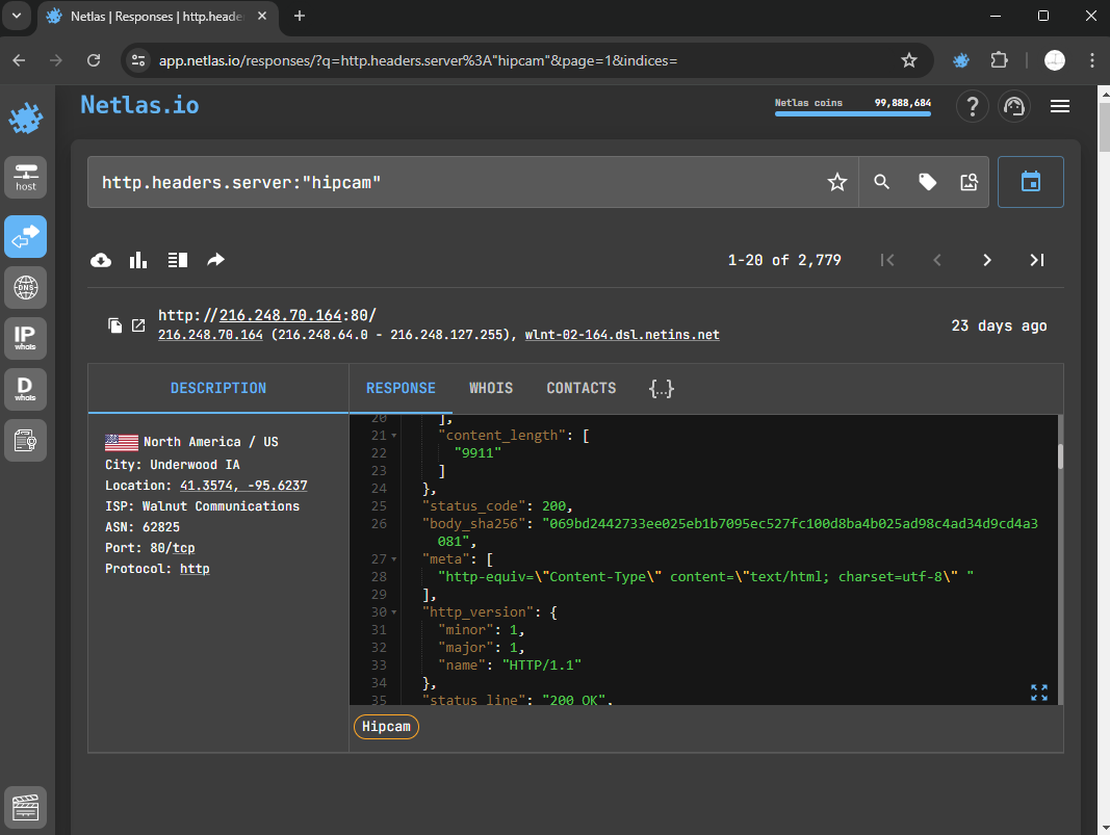Open Domain whois search in sidebar
The height and width of the screenshot is (835, 1110).
(x=25, y=388)
